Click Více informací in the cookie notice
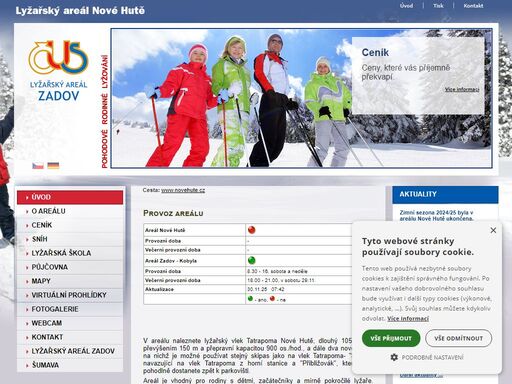 (x=408, y=319)
